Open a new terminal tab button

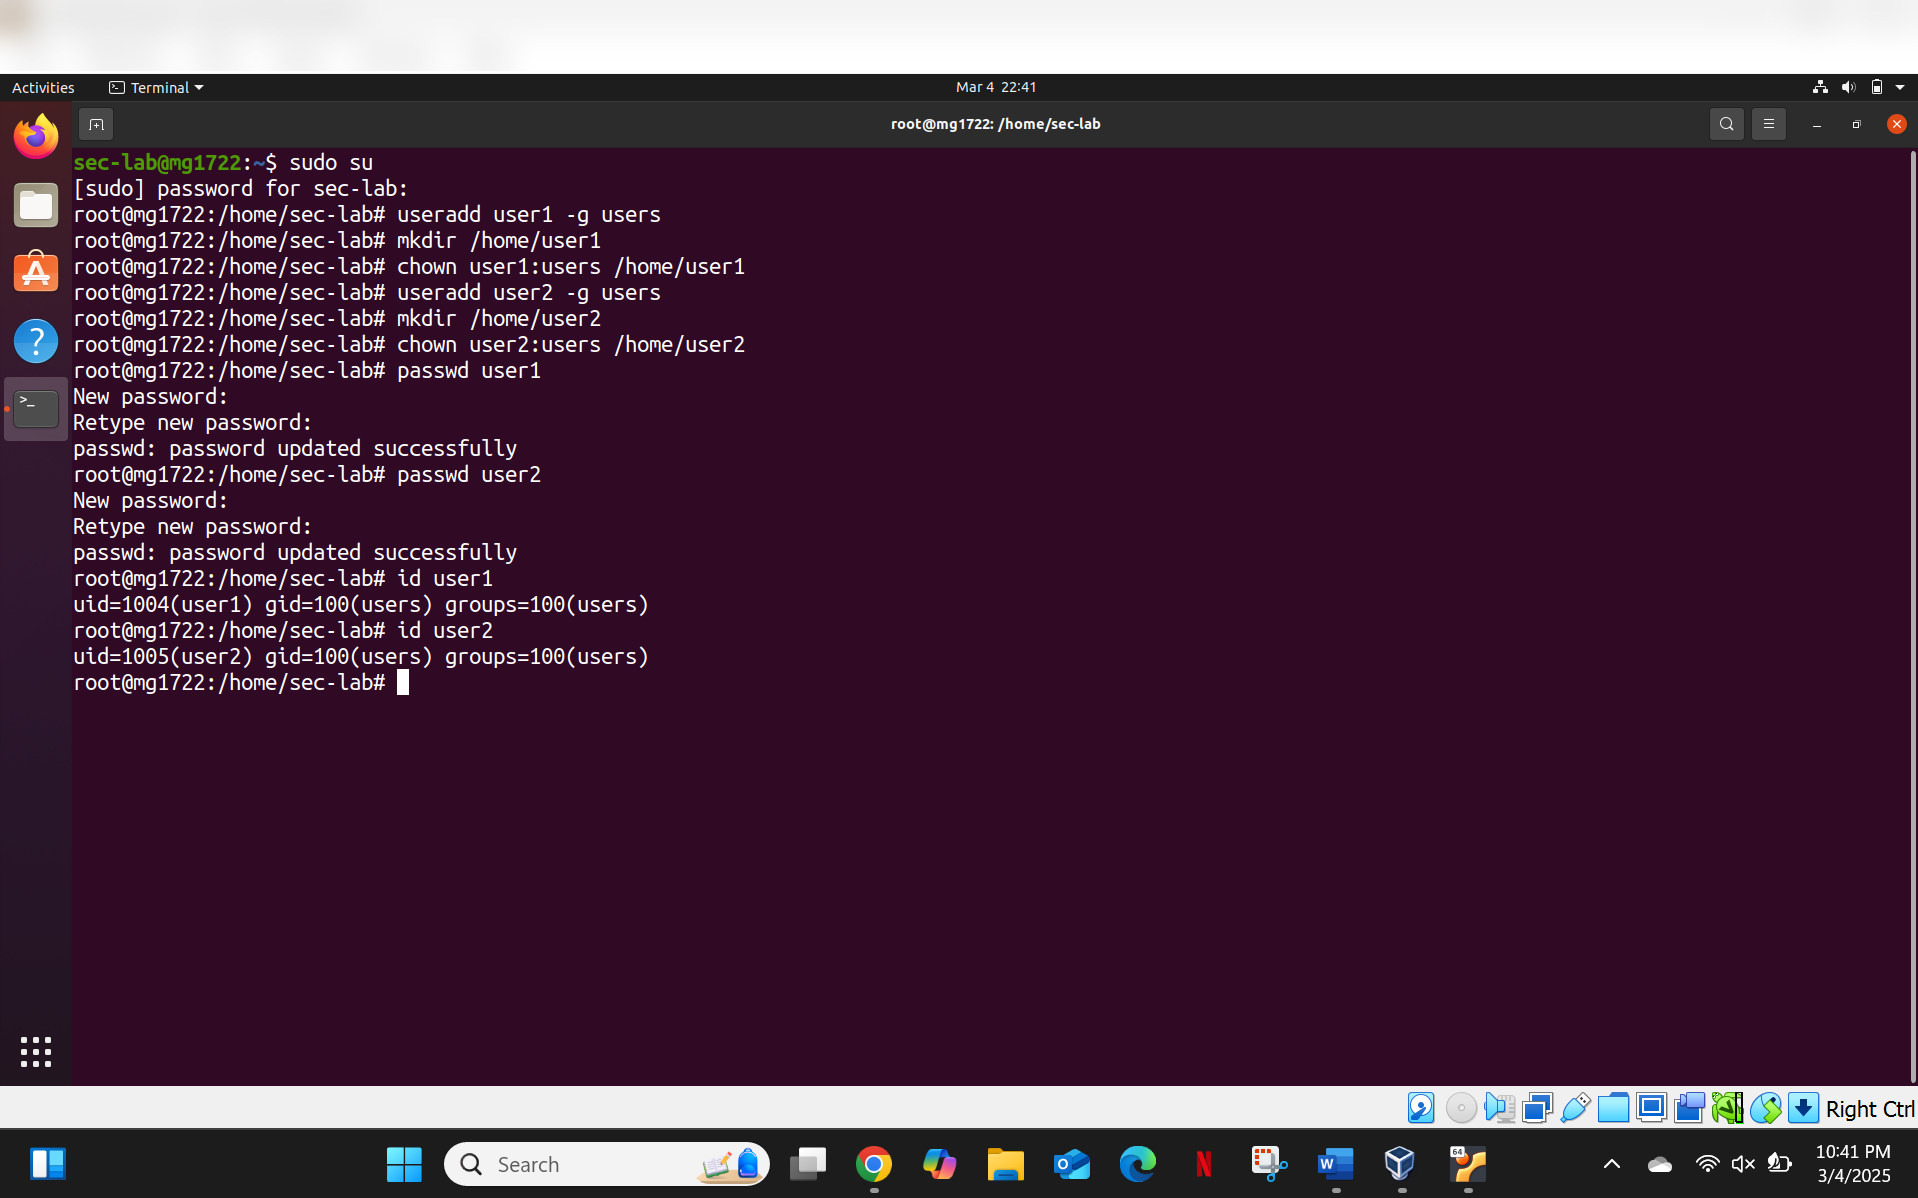[x=96, y=124]
